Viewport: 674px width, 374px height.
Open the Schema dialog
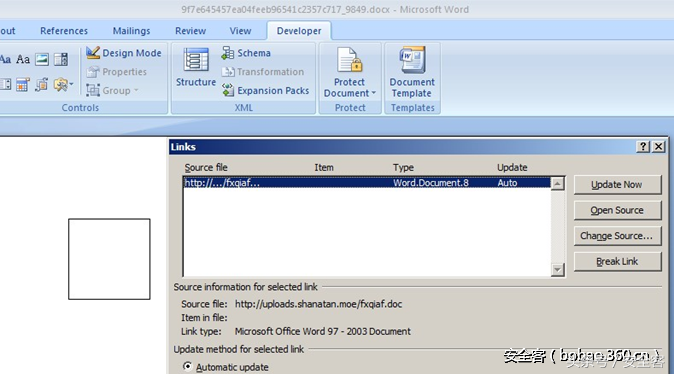click(x=246, y=53)
